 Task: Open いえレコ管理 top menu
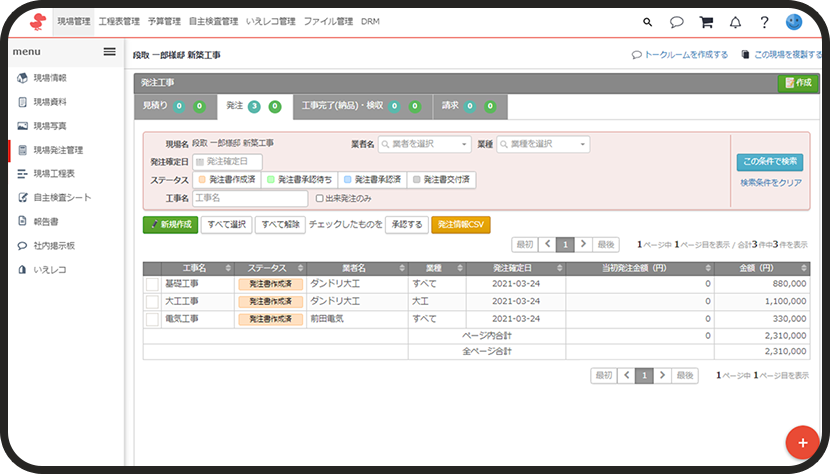coord(270,22)
